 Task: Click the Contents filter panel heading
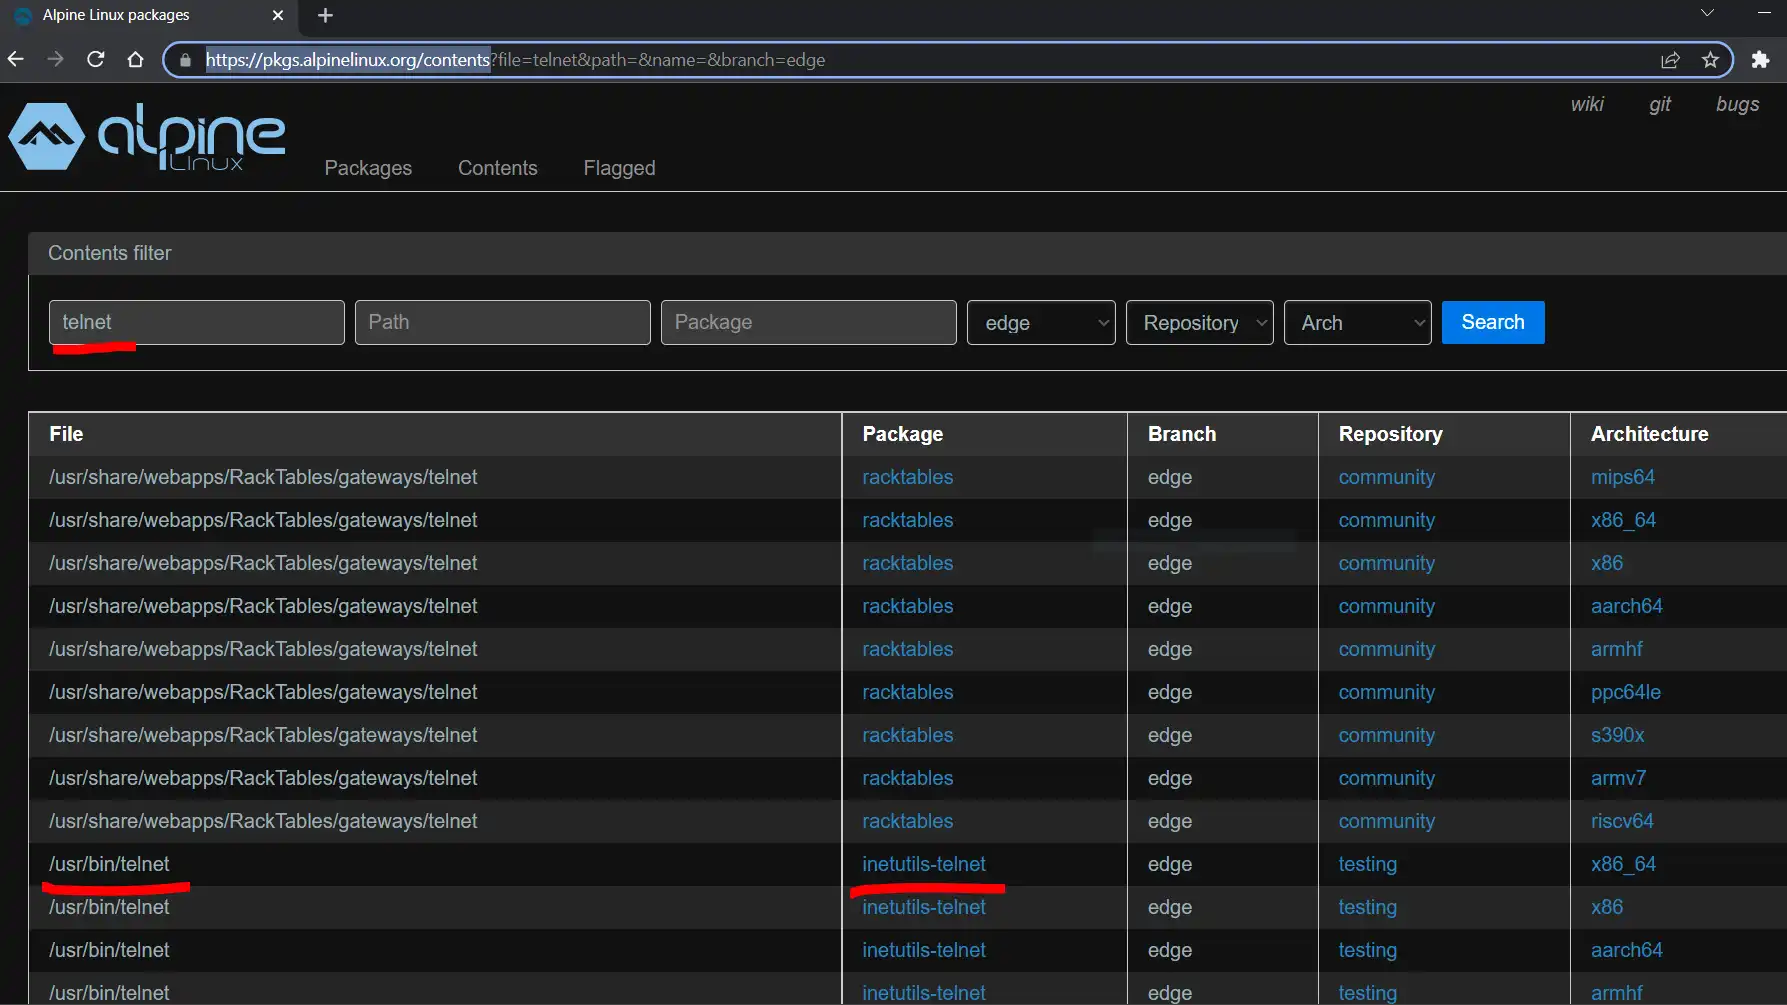click(x=110, y=253)
